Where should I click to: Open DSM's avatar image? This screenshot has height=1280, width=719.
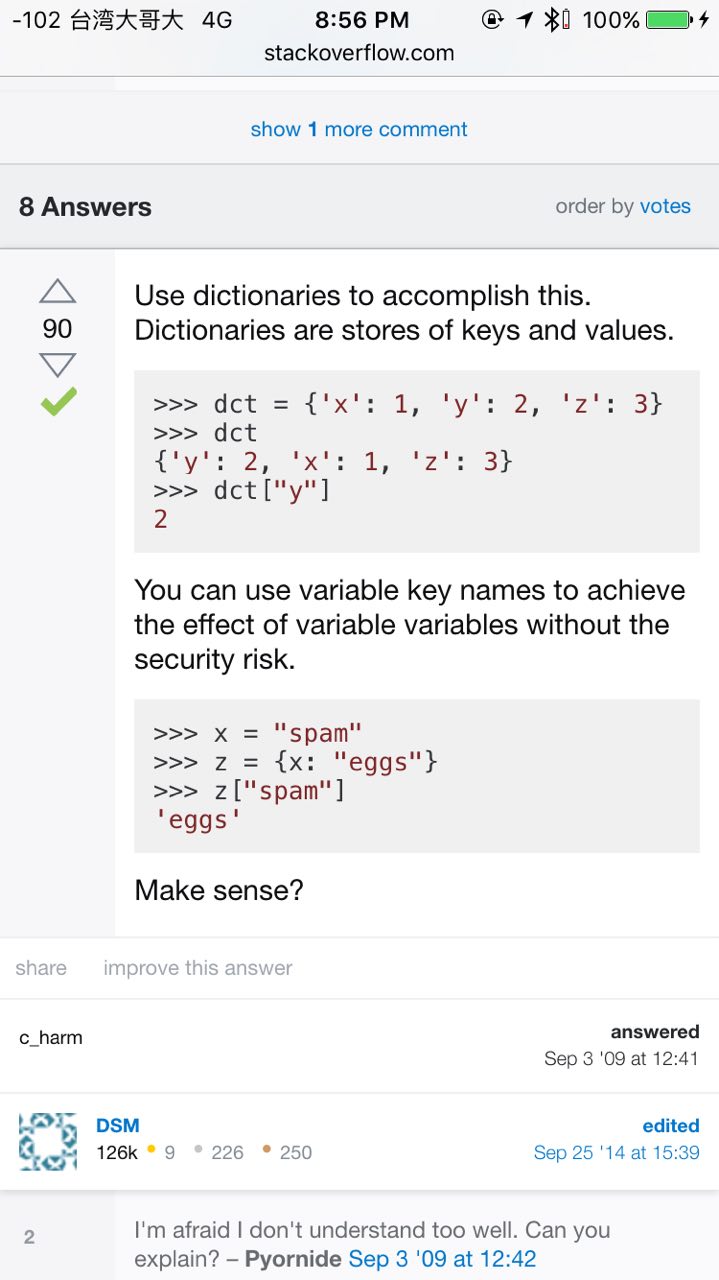pos(48,1141)
